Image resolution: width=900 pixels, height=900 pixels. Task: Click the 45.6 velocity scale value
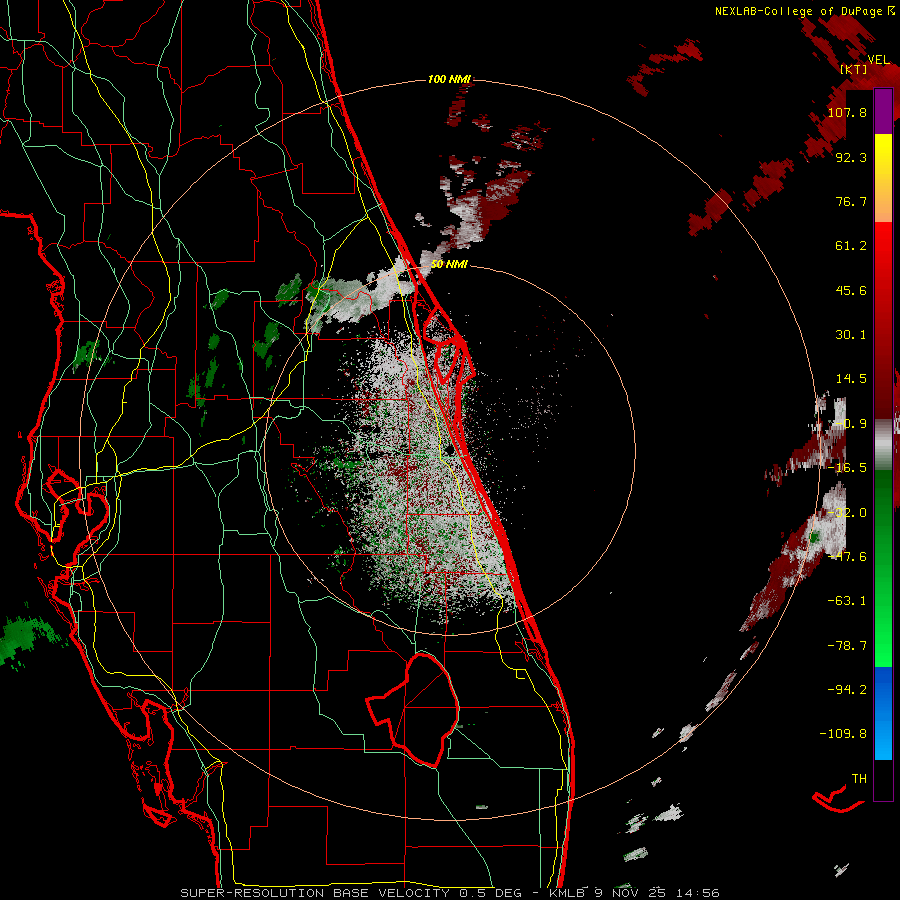tap(851, 290)
